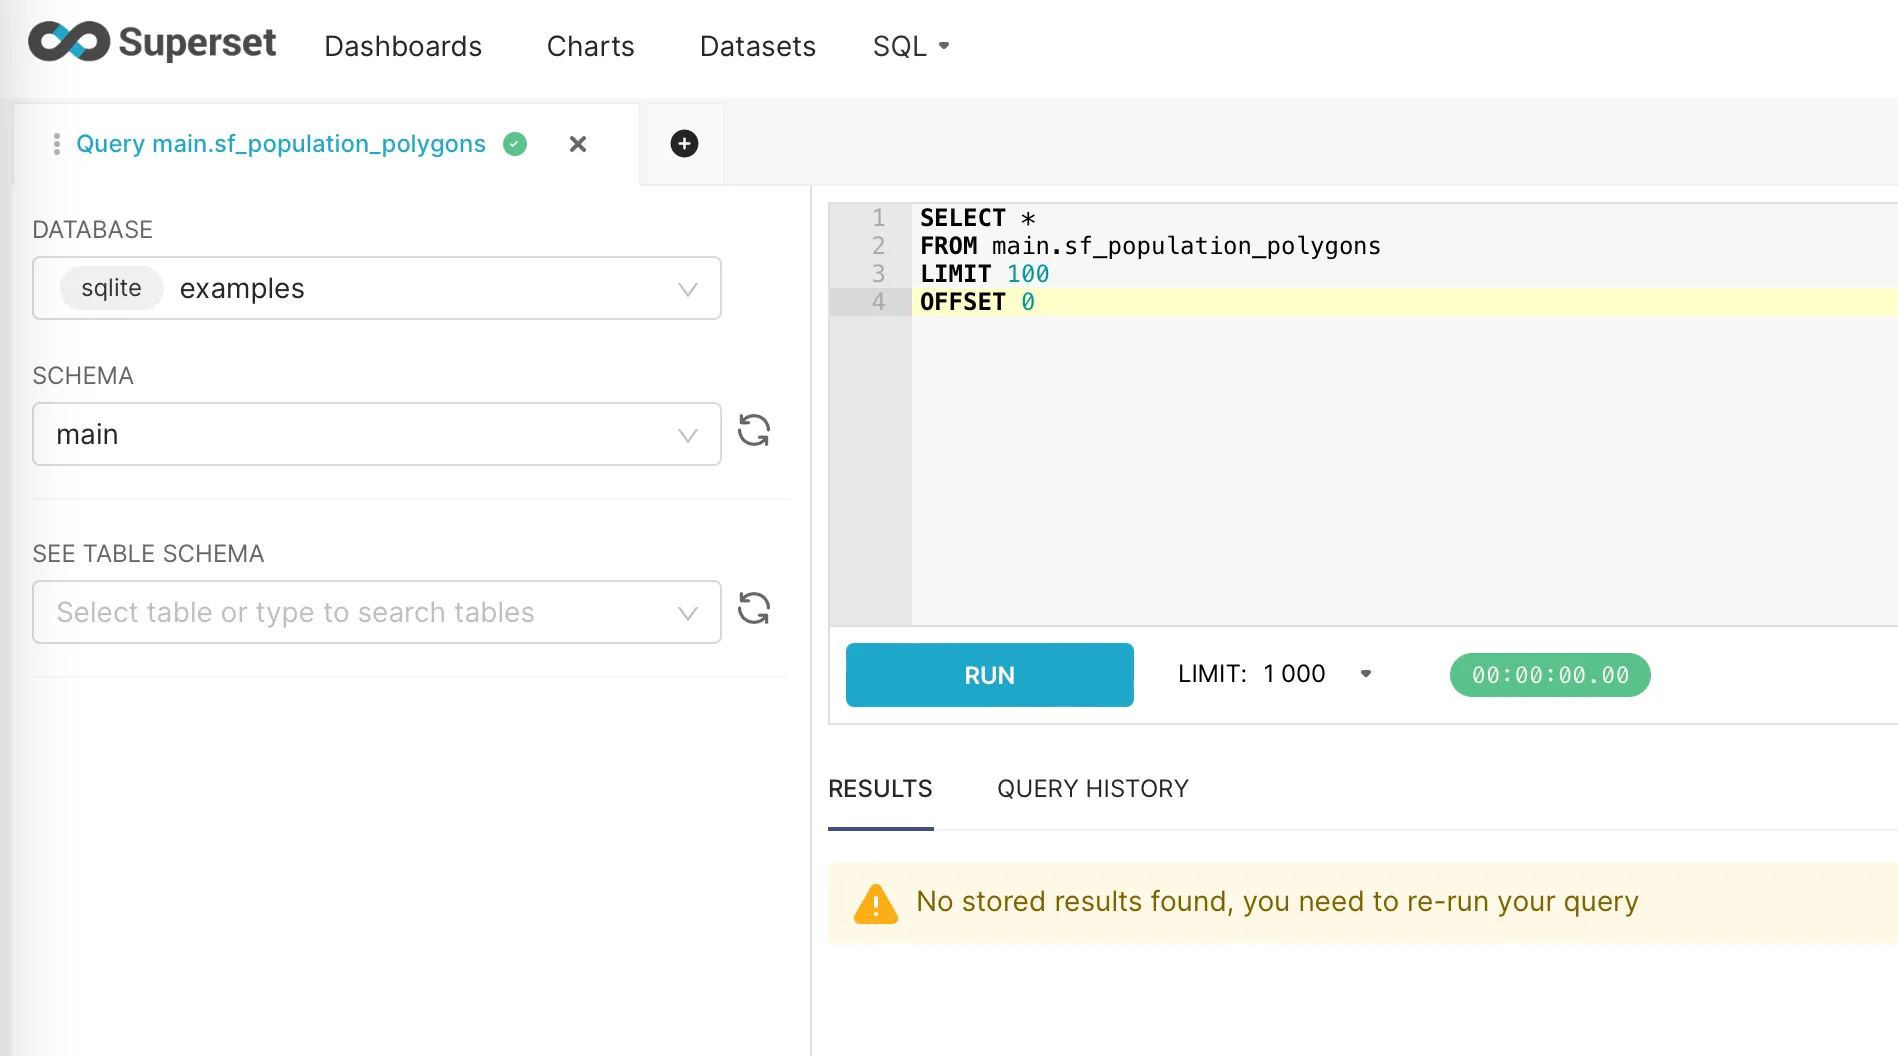Click the green query success status icon
Image resolution: width=1898 pixels, height=1056 pixels.
(515, 144)
